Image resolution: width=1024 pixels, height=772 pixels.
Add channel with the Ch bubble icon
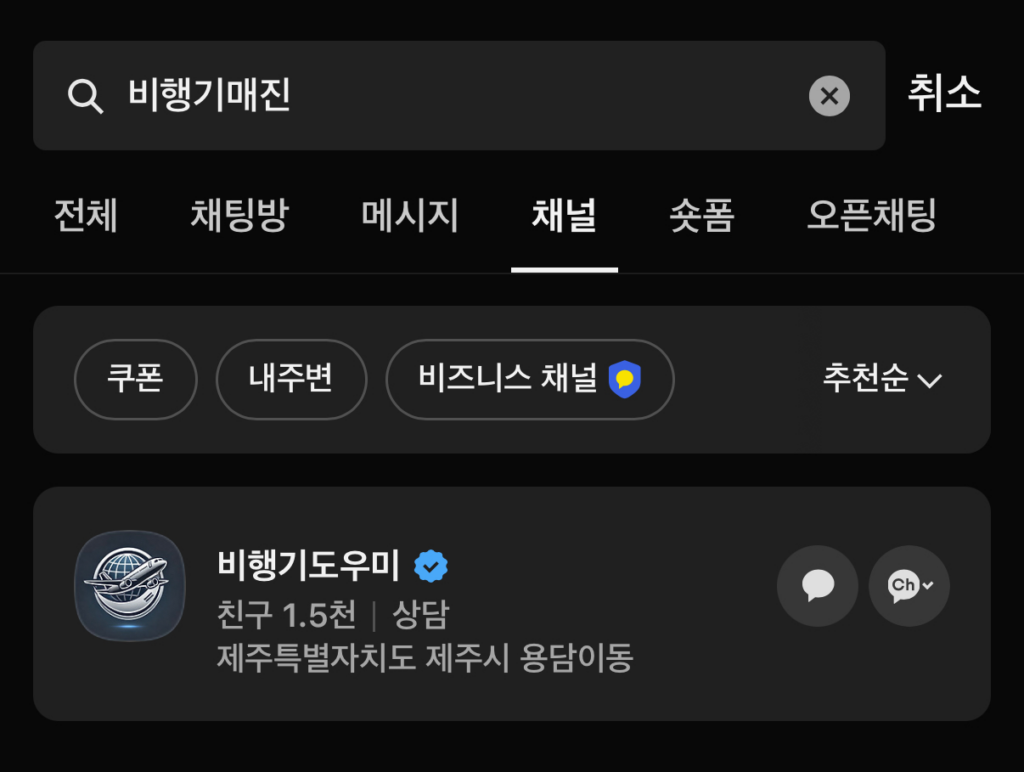click(909, 586)
